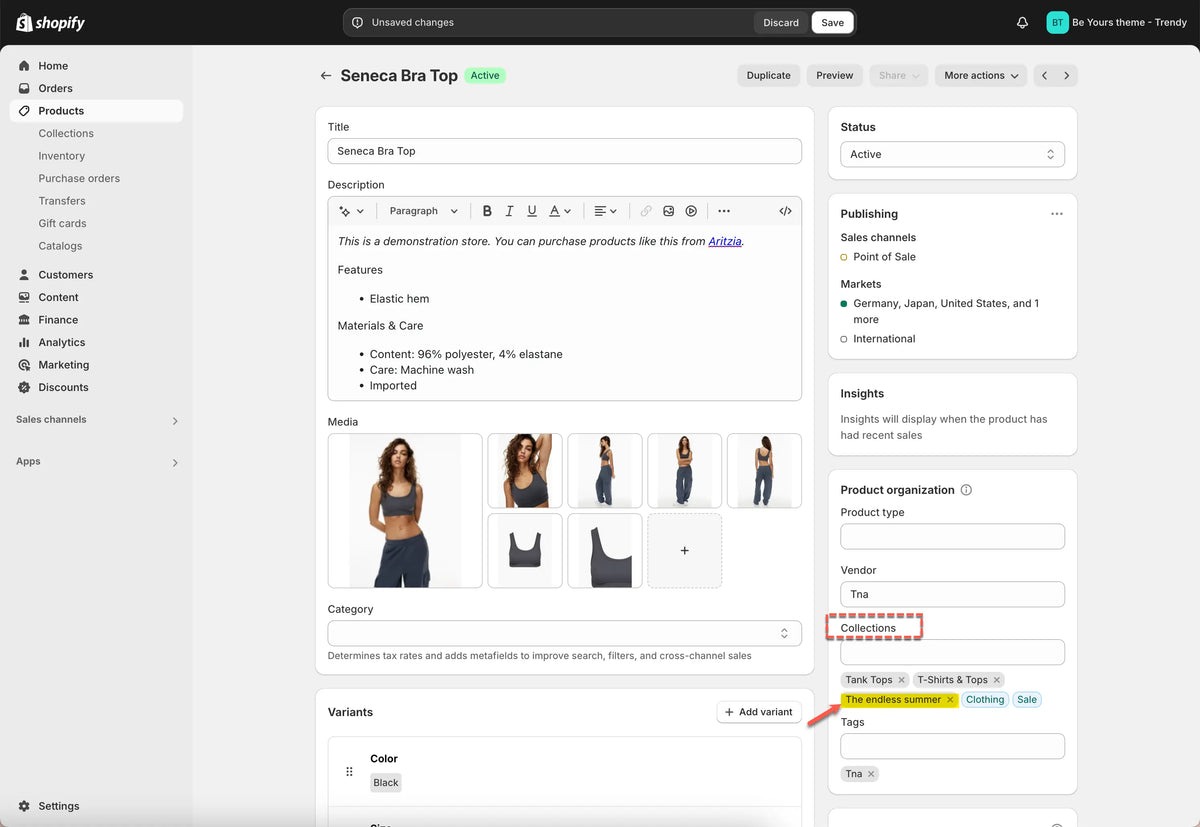
Task: Open Transfers under Products
Action: (x=62, y=201)
